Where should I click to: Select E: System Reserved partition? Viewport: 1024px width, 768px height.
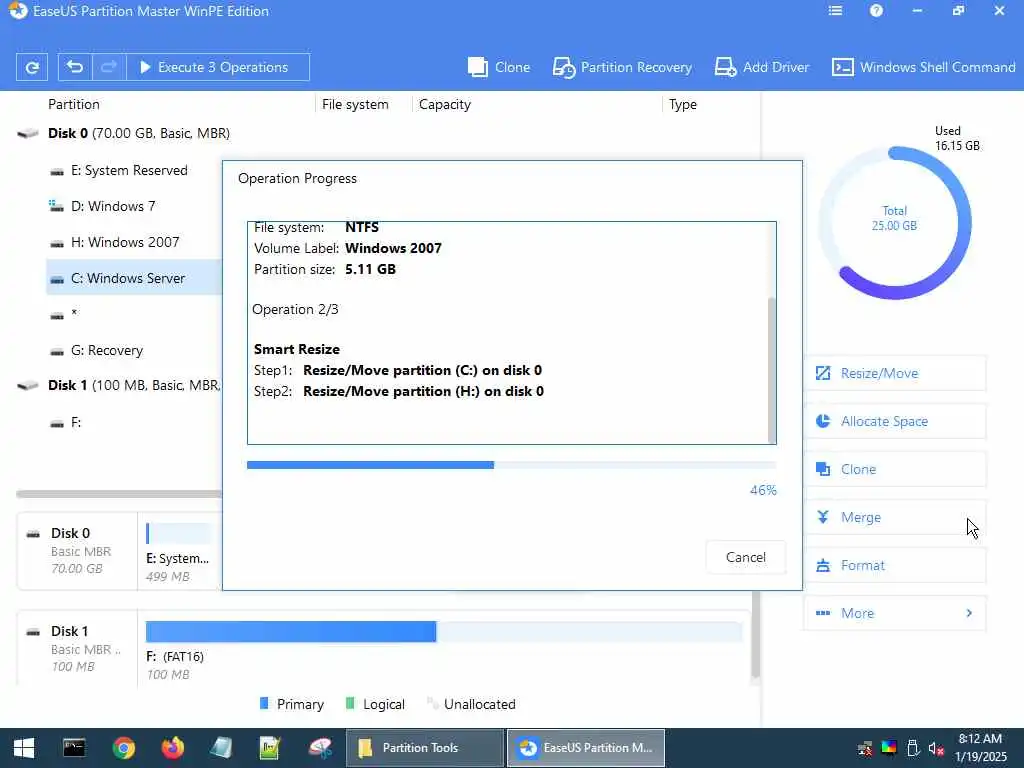tap(129, 170)
